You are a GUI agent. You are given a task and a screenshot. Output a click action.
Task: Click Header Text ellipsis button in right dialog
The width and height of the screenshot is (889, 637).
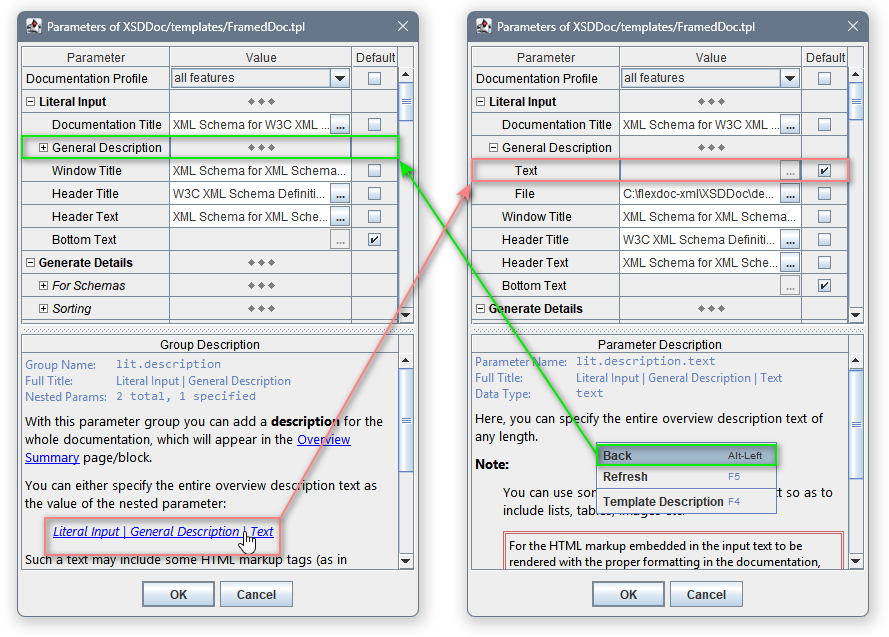[x=790, y=263]
